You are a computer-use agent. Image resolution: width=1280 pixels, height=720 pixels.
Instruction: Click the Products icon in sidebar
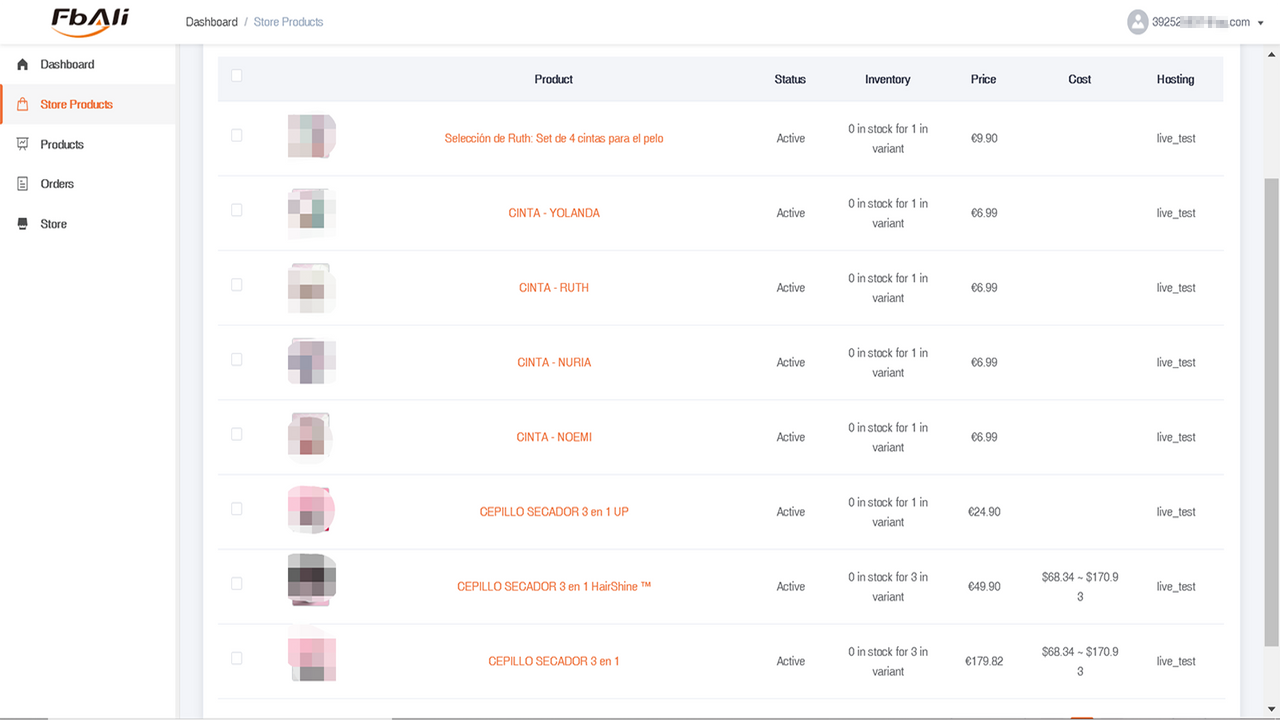point(23,145)
